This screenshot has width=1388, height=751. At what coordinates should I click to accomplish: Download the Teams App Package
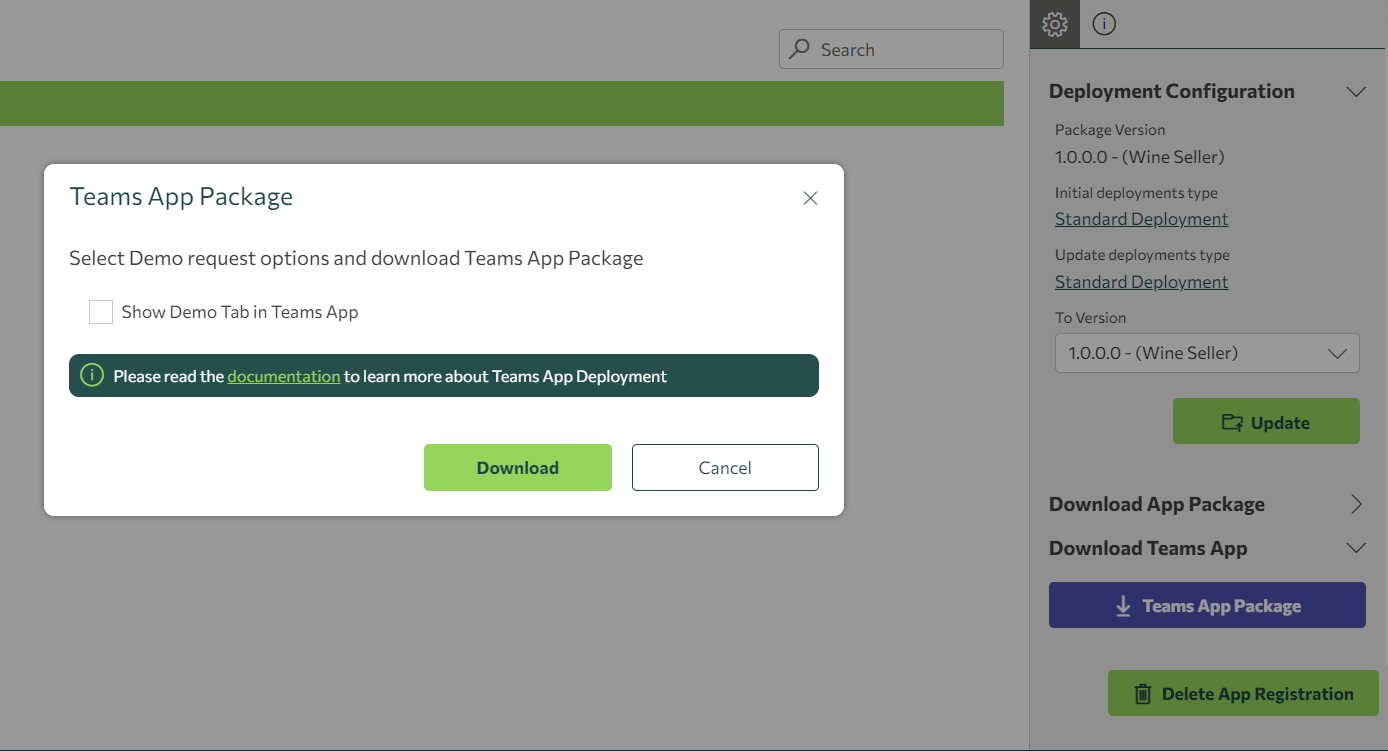[x=518, y=467]
